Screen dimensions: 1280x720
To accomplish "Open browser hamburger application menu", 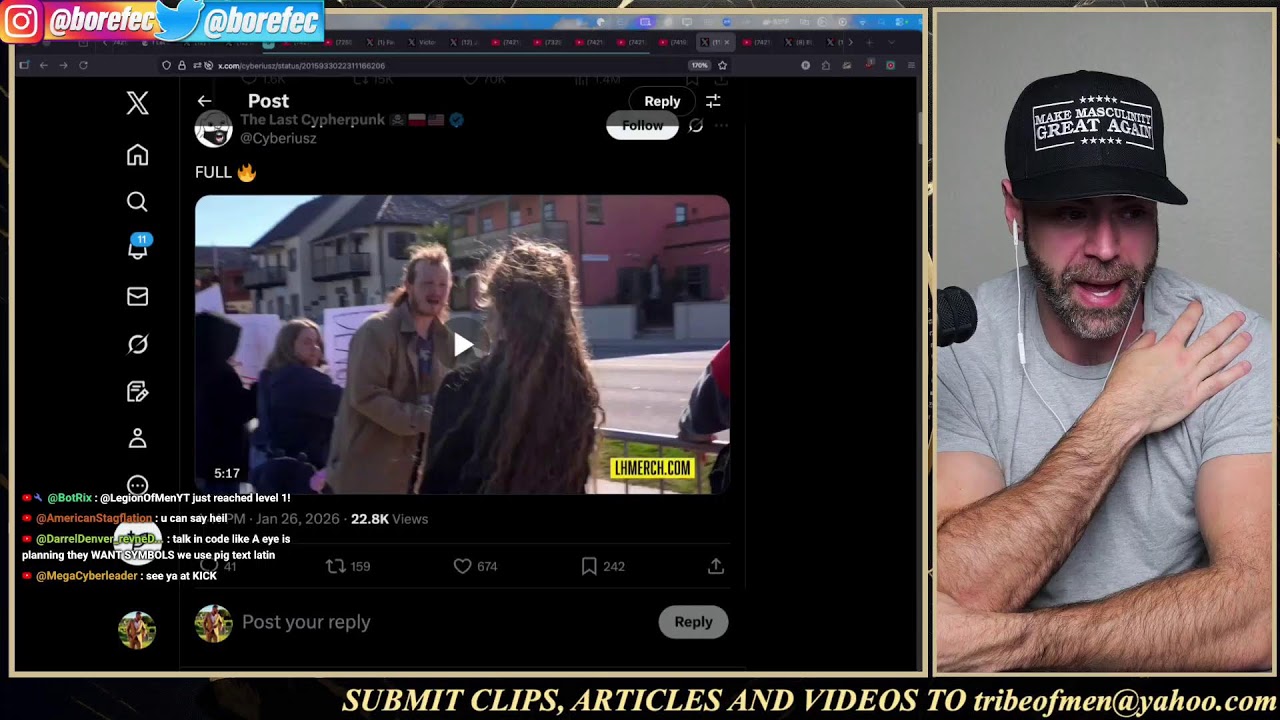I will click(910, 65).
